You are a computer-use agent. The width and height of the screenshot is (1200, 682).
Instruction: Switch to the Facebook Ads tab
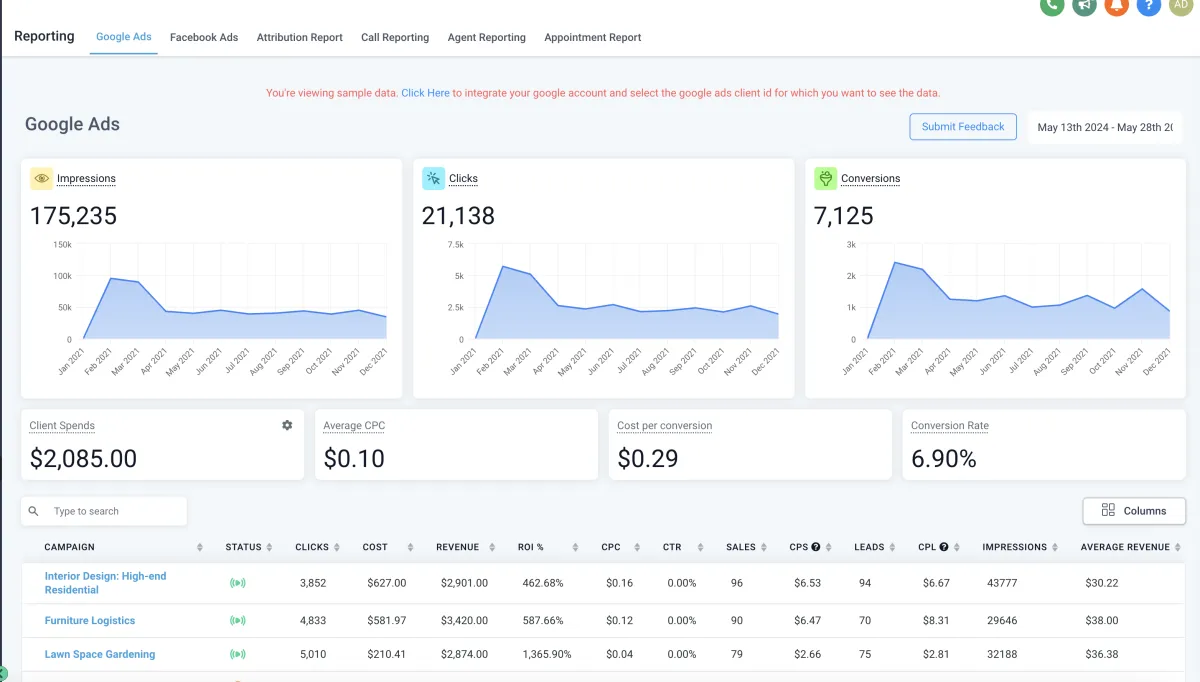coord(204,37)
